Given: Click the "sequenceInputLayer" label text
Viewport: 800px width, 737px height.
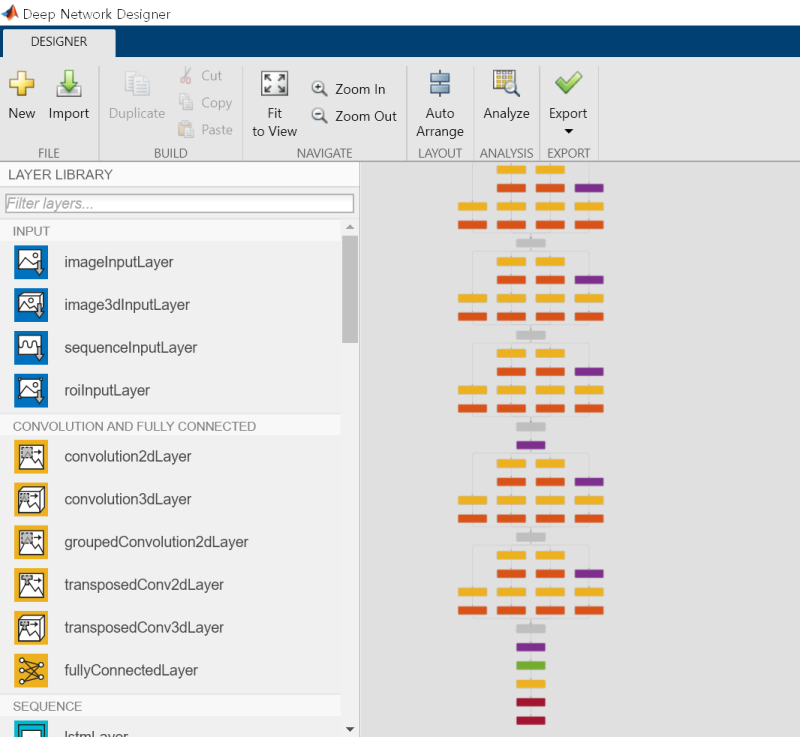Looking at the screenshot, I should point(131,348).
